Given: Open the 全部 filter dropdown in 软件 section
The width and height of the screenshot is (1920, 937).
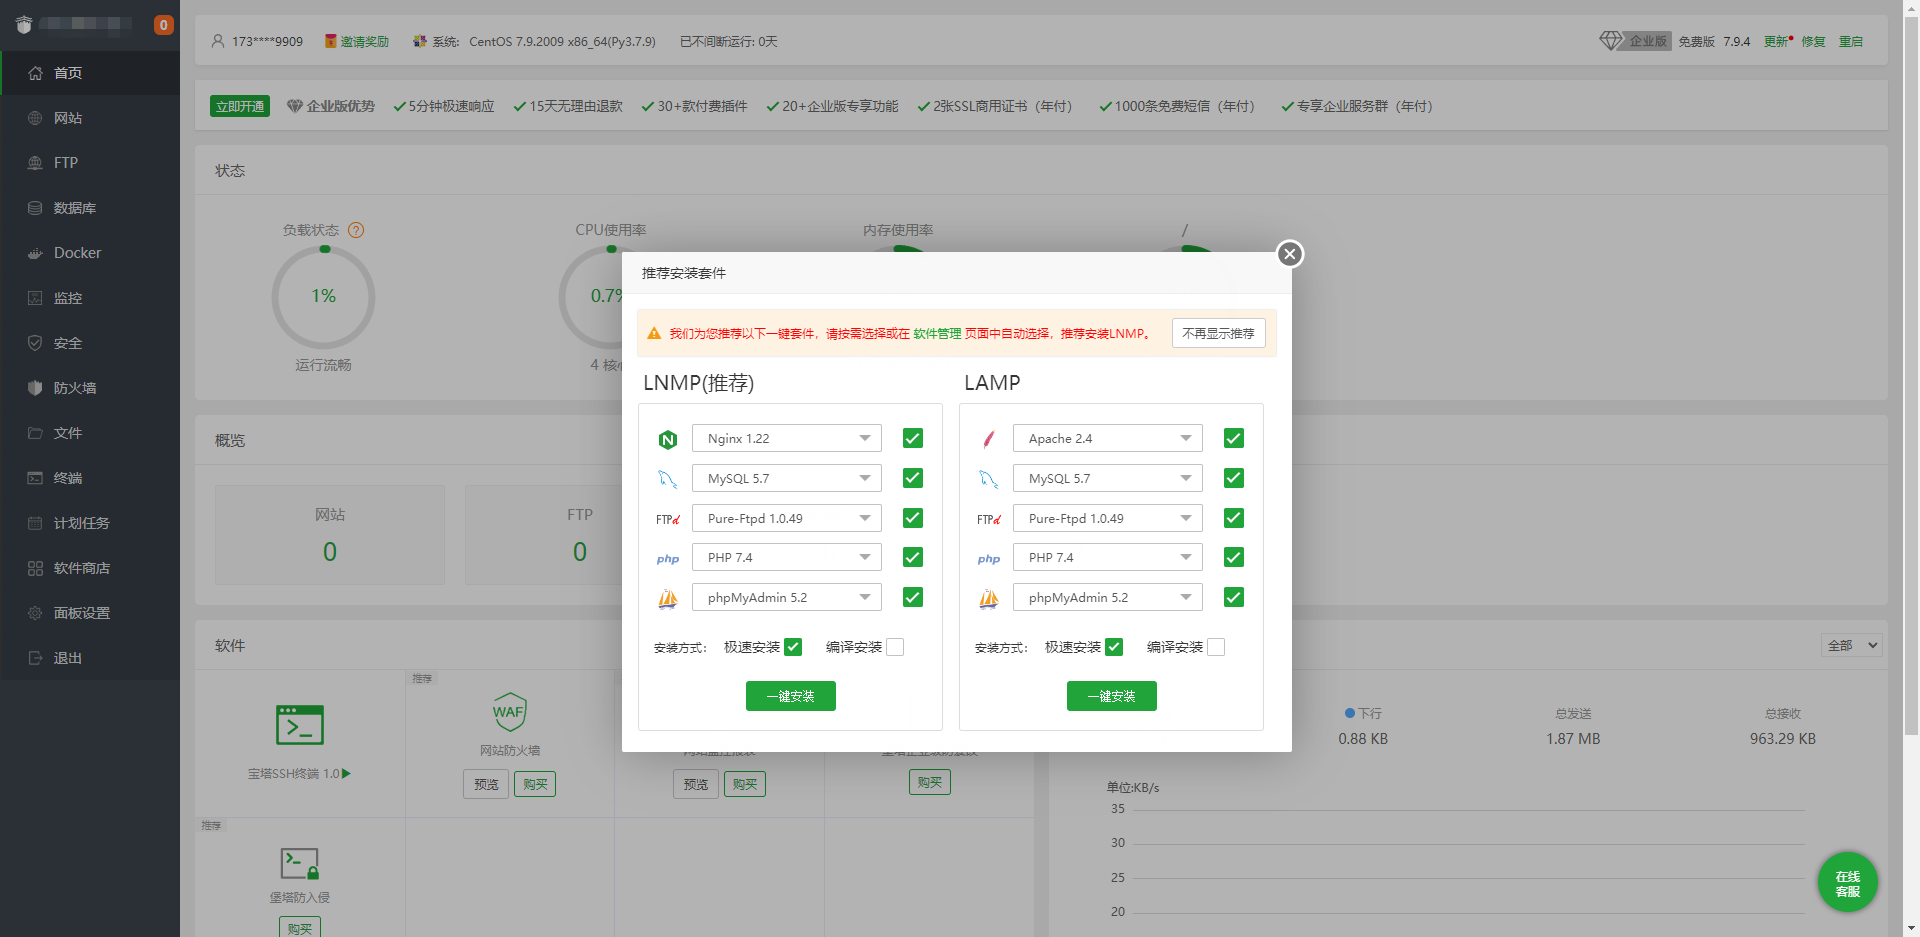Looking at the screenshot, I should click(x=1850, y=645).
